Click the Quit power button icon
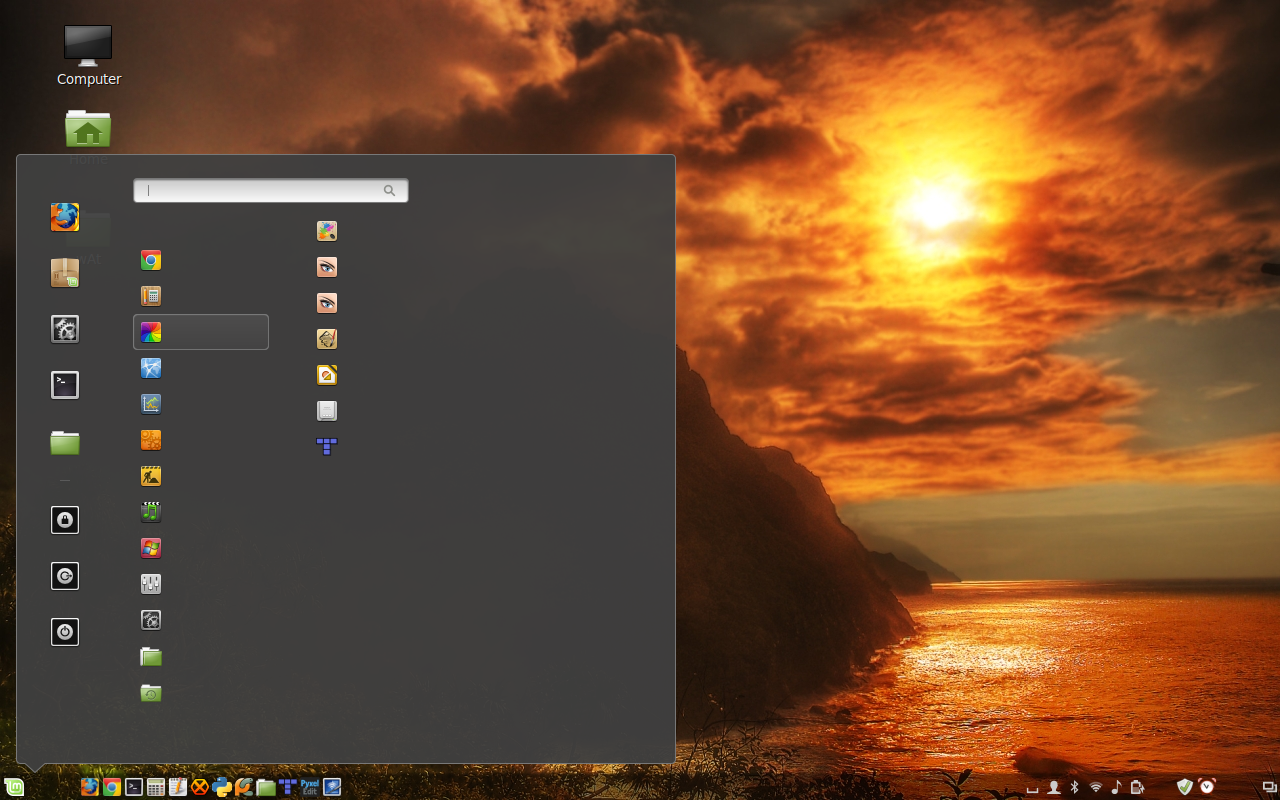This screenshot has width=1280, height=800. [x=65, y=632]
